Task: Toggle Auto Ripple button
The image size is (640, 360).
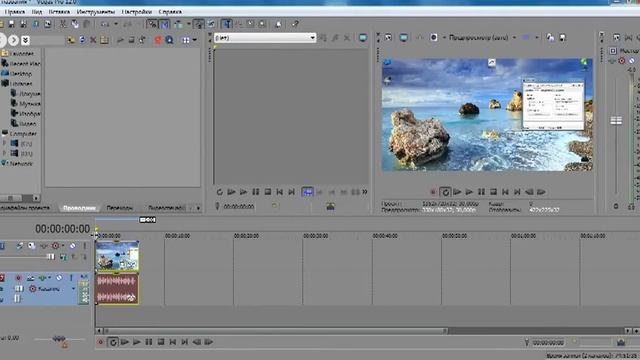Action: click(179, 24)
